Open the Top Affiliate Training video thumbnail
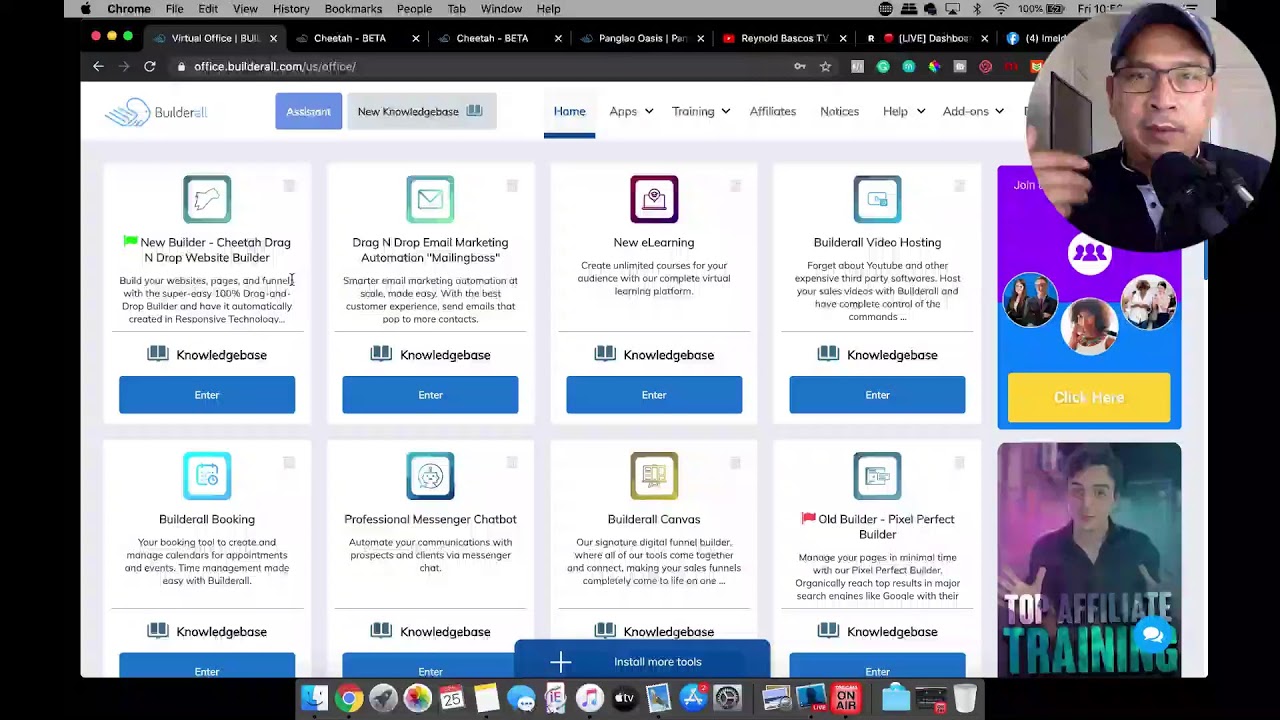Screen dimensions: 1280x720 (x=1089, y=560)
